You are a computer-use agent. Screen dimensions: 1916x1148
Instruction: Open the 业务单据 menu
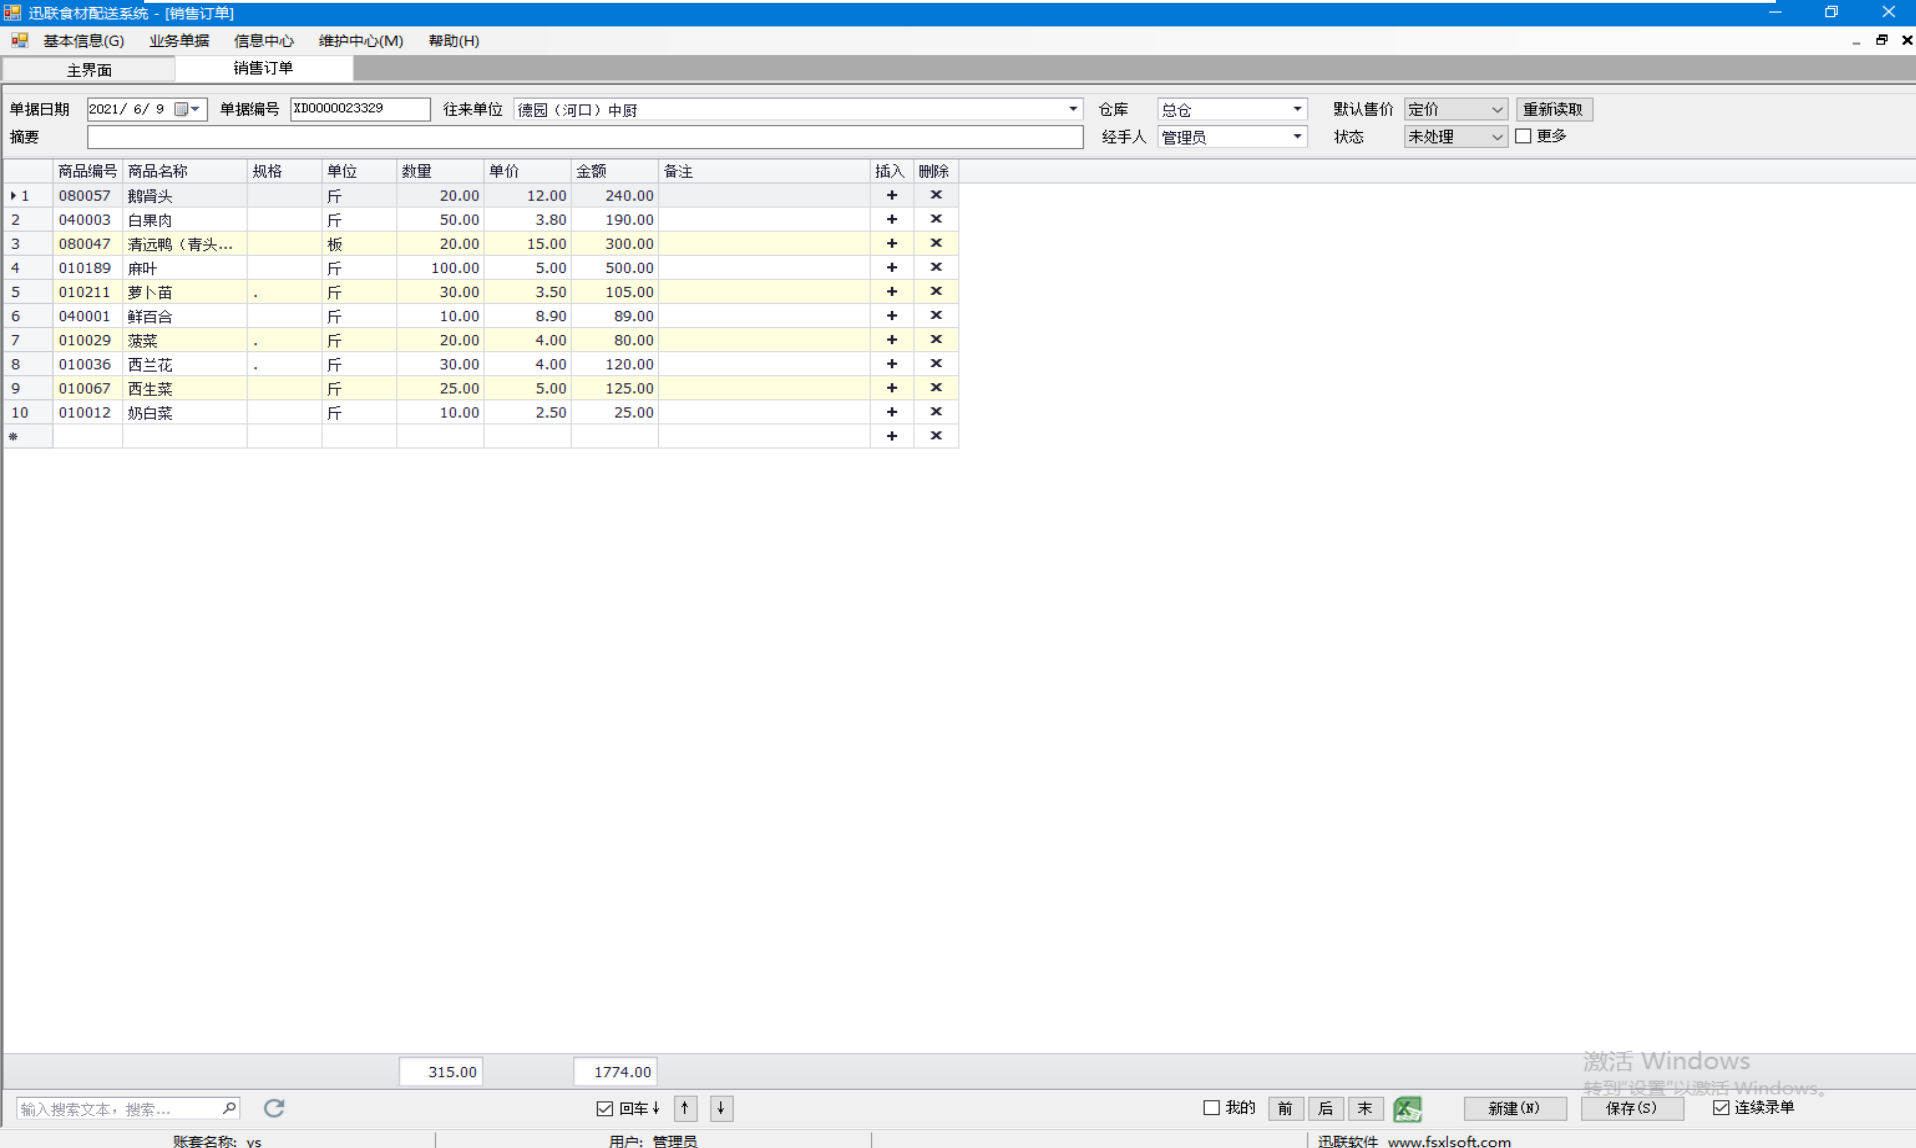coord(179,41)
